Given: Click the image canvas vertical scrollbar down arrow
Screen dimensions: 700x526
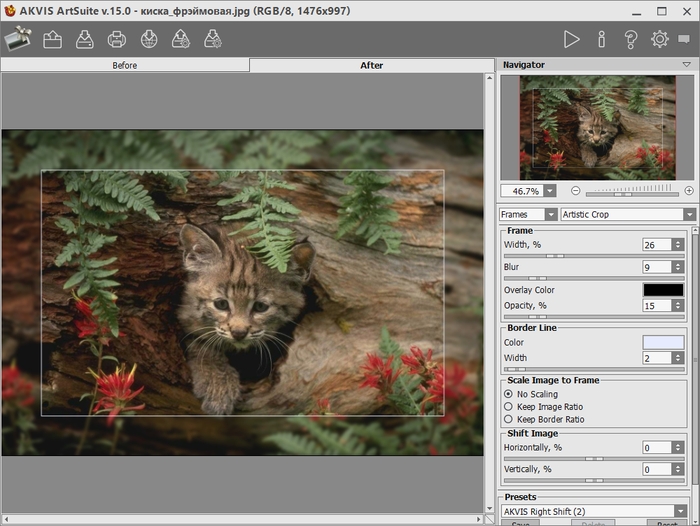Looking at the screenshot, I should tap(489, 508).
